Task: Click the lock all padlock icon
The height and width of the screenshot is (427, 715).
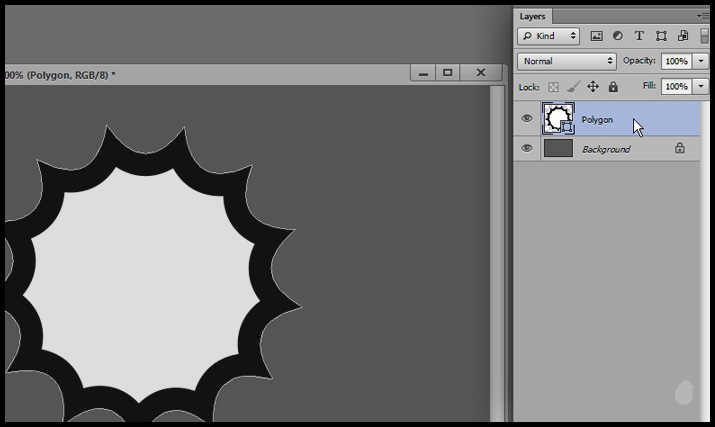Action: pos(613,87)
